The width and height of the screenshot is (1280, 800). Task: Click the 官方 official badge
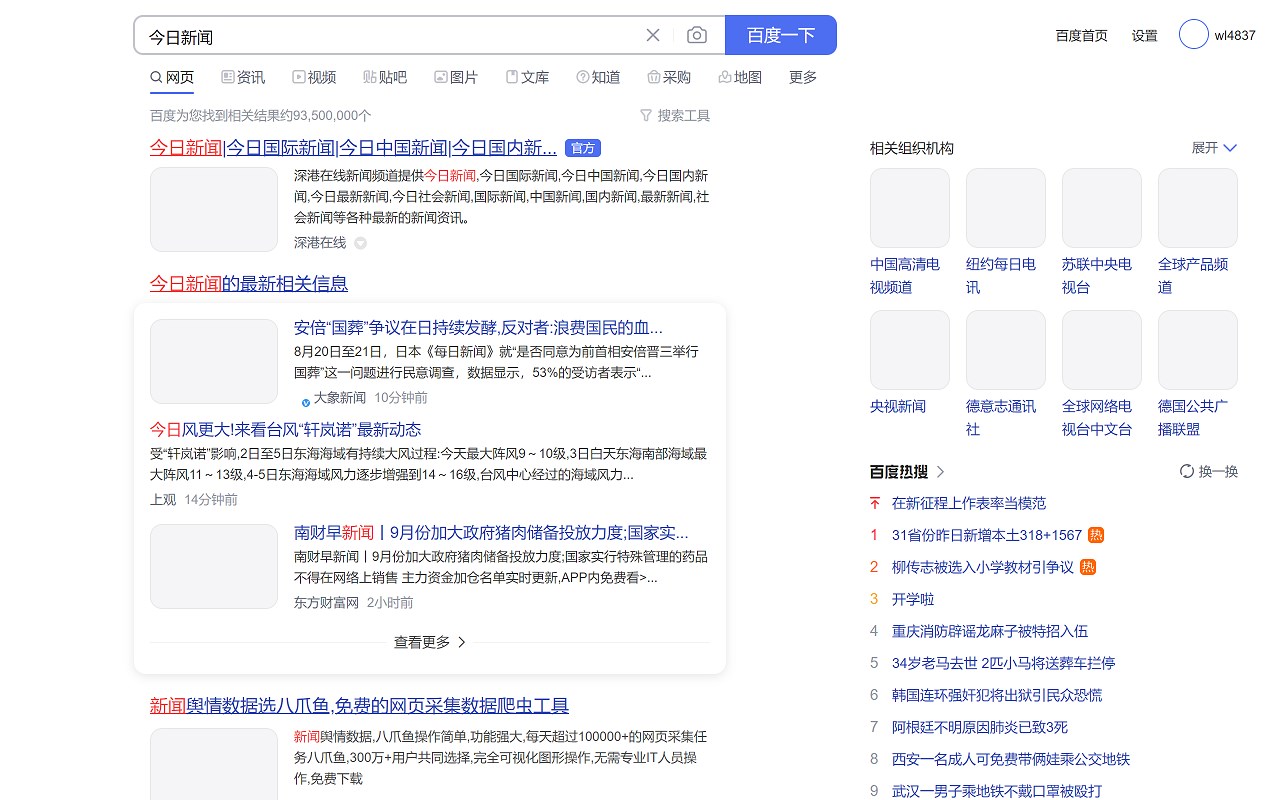click(x=583, y=148)
